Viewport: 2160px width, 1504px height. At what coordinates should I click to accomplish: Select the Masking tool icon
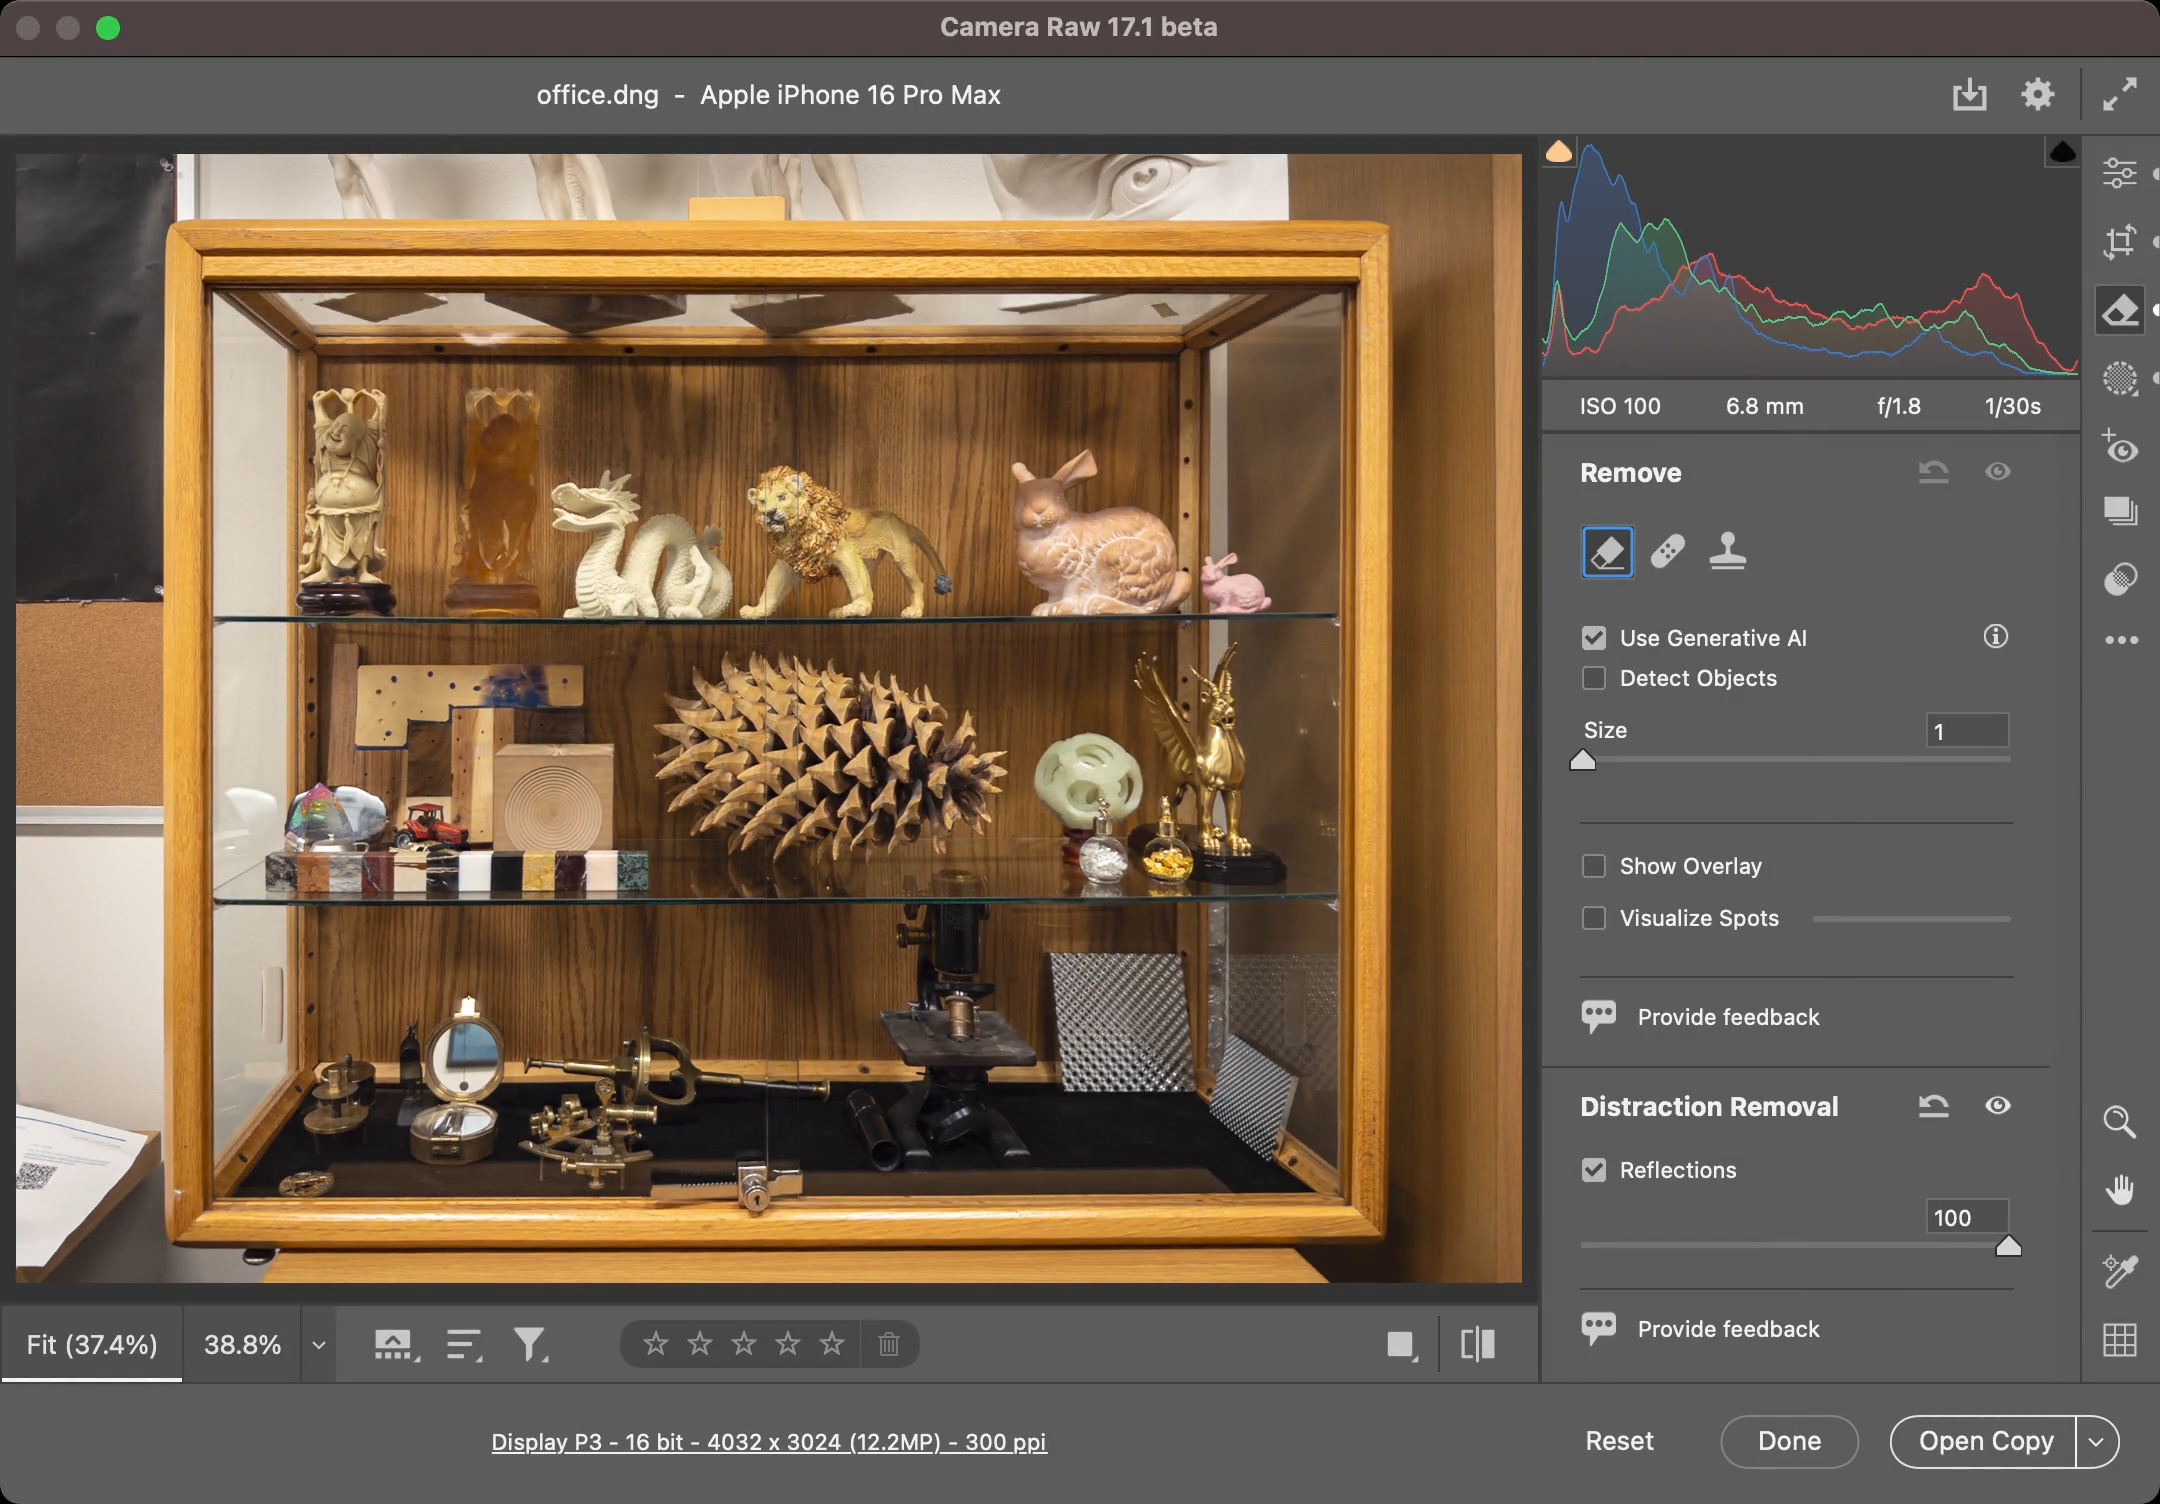click(2119, 379)
